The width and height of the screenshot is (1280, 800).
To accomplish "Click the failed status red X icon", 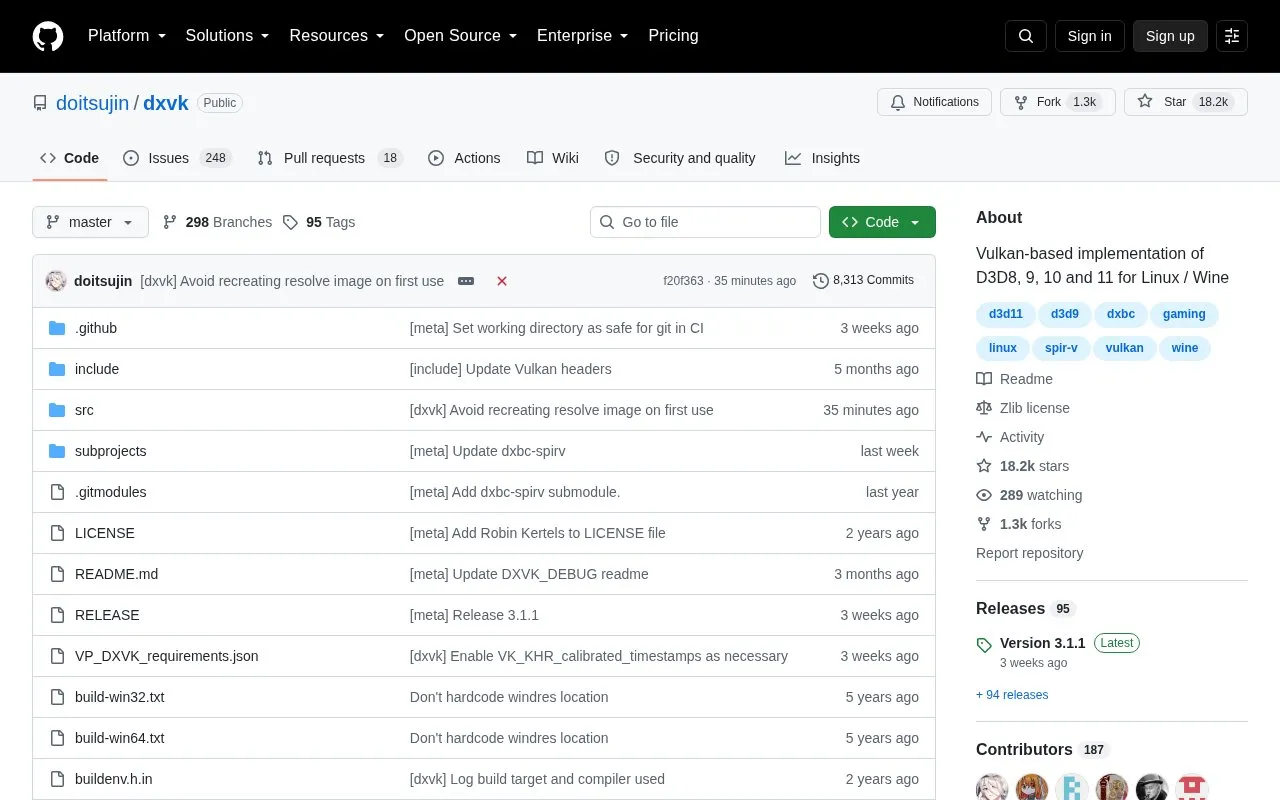I will point(502,281).
